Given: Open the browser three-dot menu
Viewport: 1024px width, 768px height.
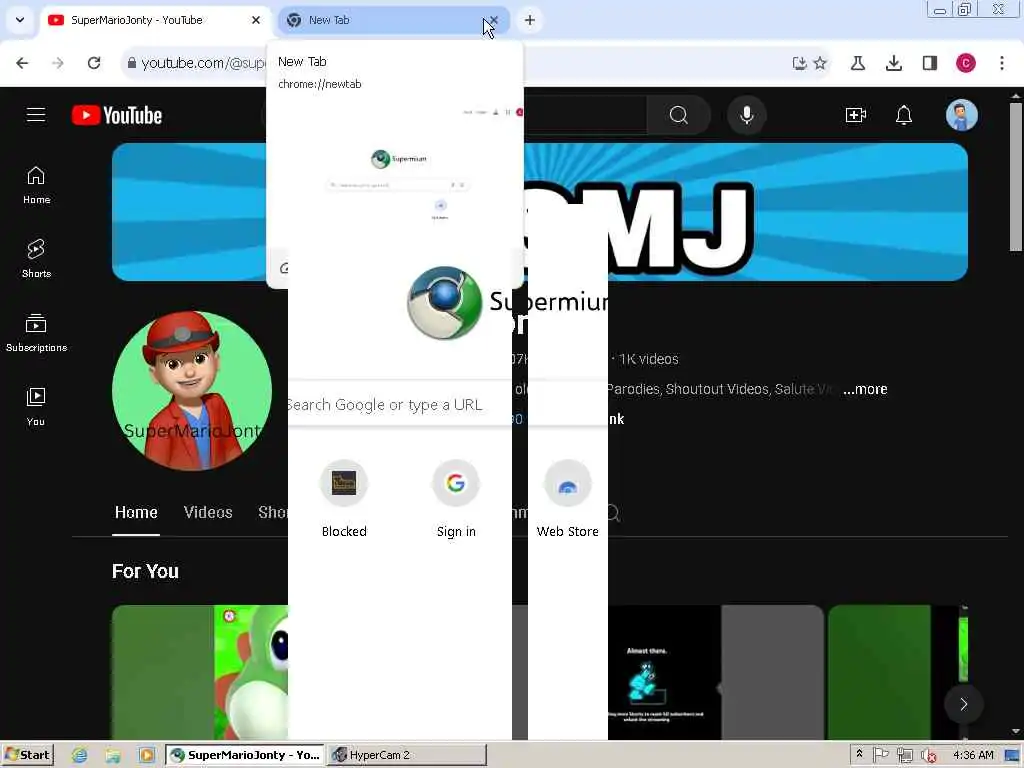Looking at the screenshot, I should [x=1002, y=63].
